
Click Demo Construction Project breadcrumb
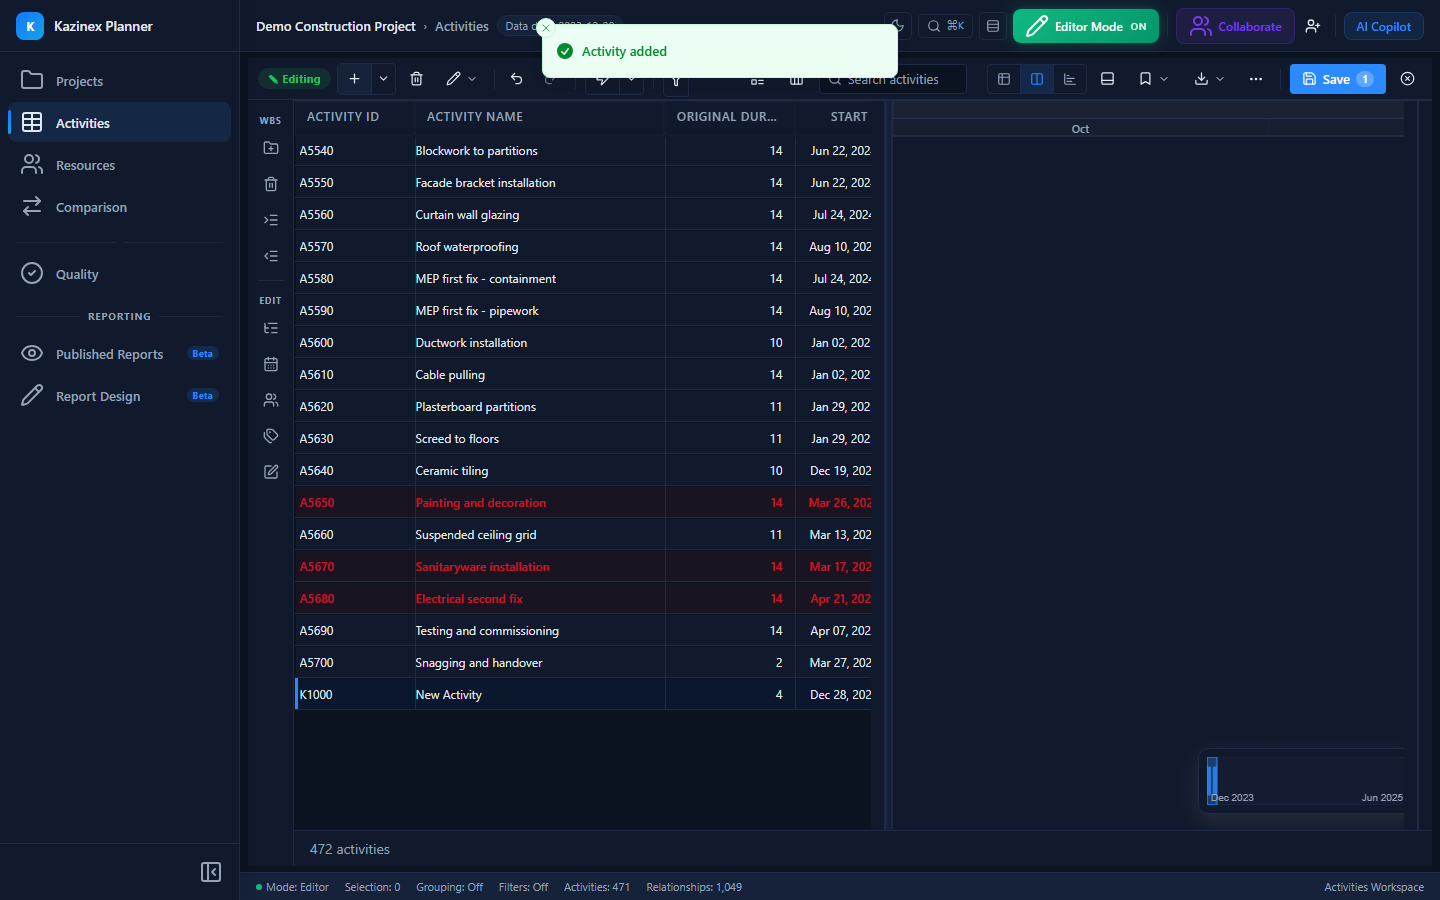[335, 26]
